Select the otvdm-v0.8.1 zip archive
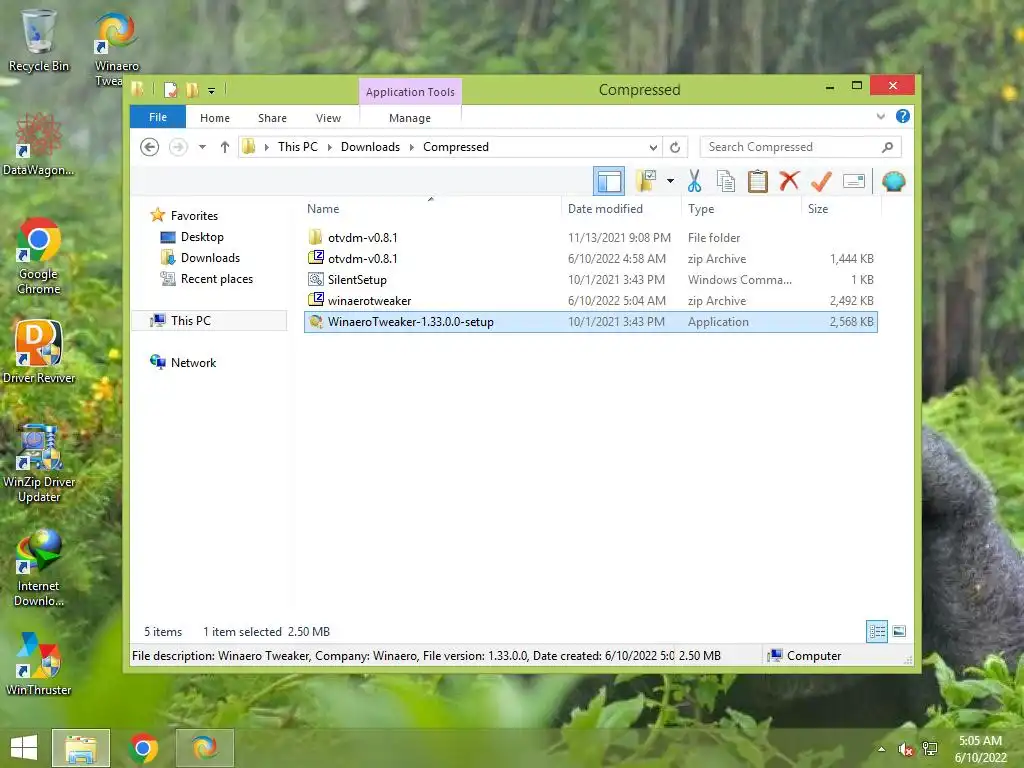 click(590, 259)
